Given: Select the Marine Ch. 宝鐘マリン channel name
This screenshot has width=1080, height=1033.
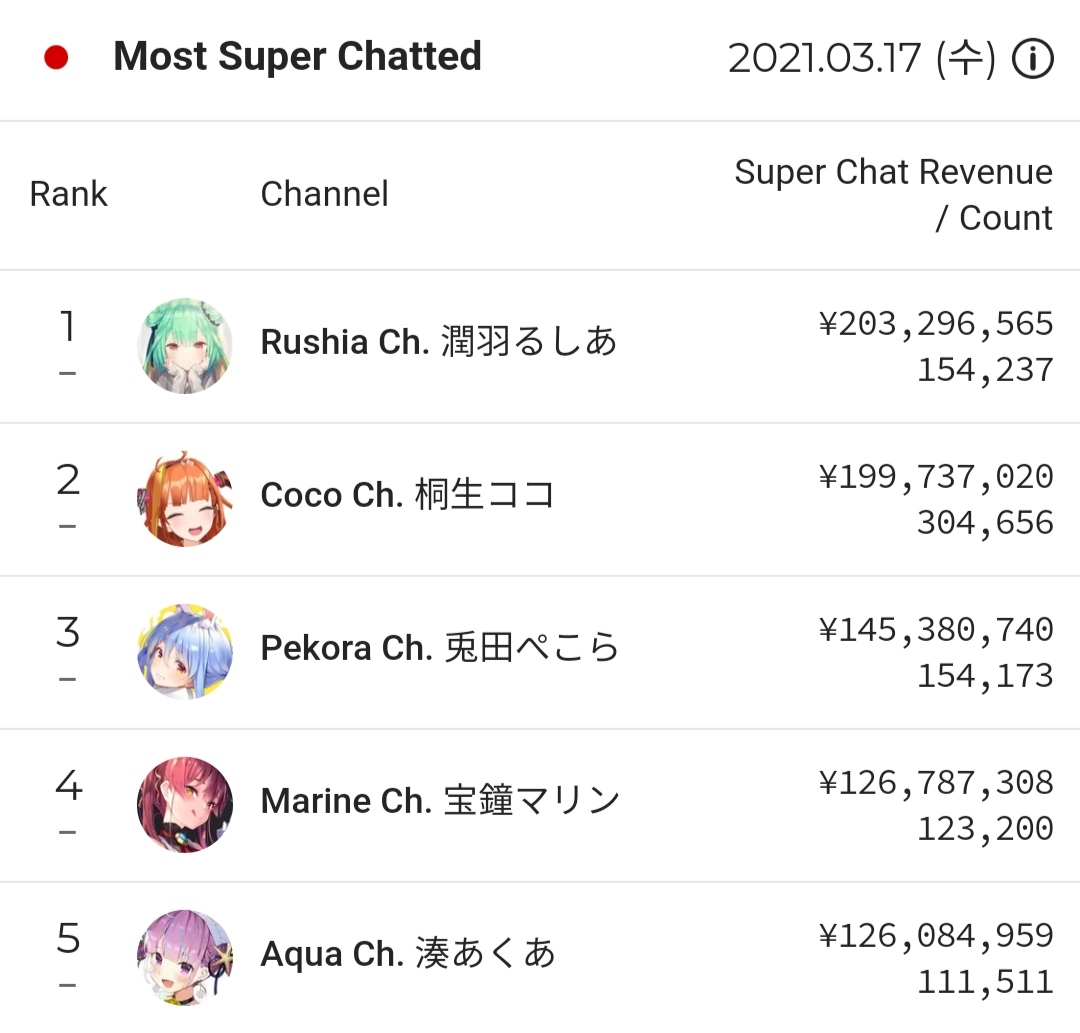Looking at the screenshot, I should coord(440,800).
